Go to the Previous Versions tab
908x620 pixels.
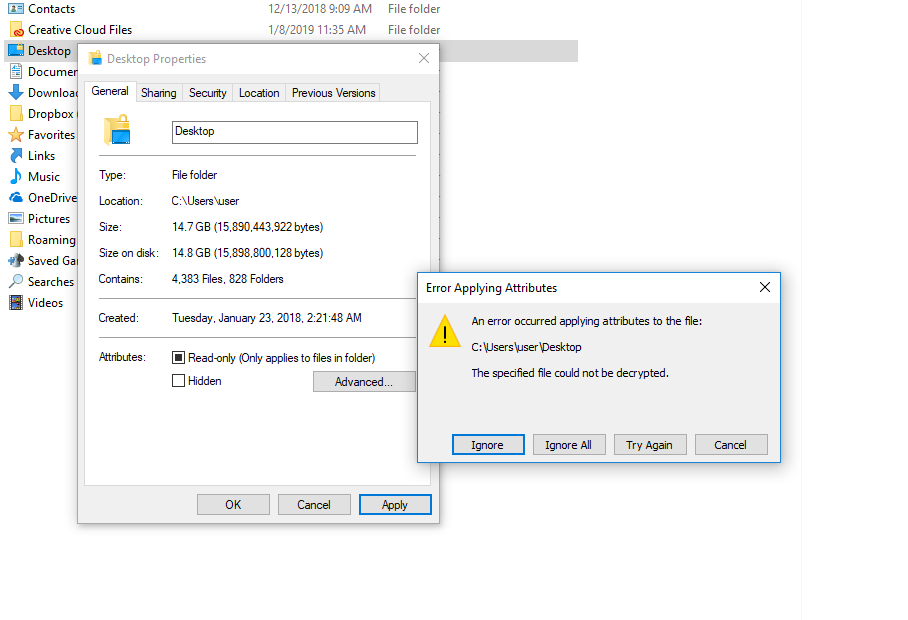click(x=334, y=93)
